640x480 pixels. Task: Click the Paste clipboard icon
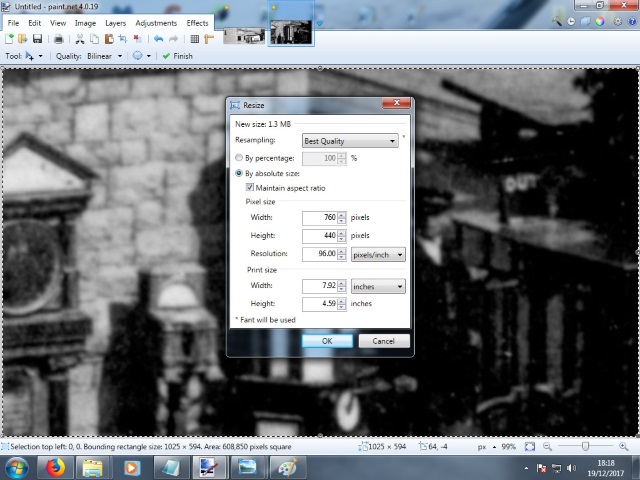pos(109,39)
